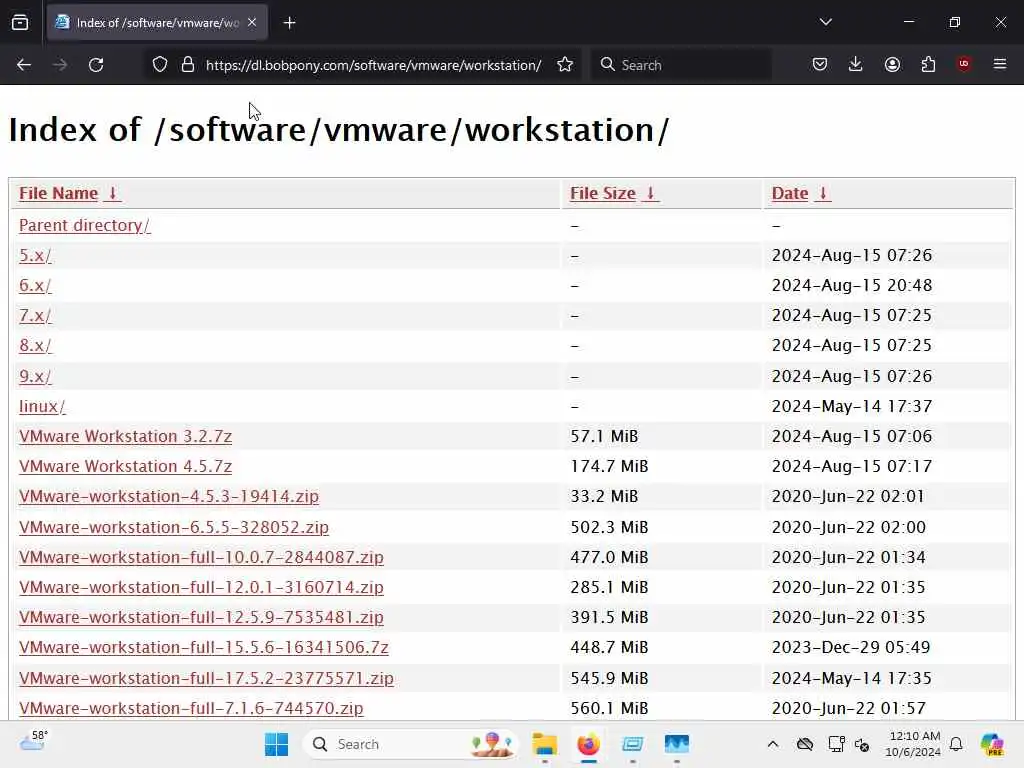1024x768 pixels.
Task: Download VMware-workstation-full-12.0.1-3160714.zip
Action: 201,587
